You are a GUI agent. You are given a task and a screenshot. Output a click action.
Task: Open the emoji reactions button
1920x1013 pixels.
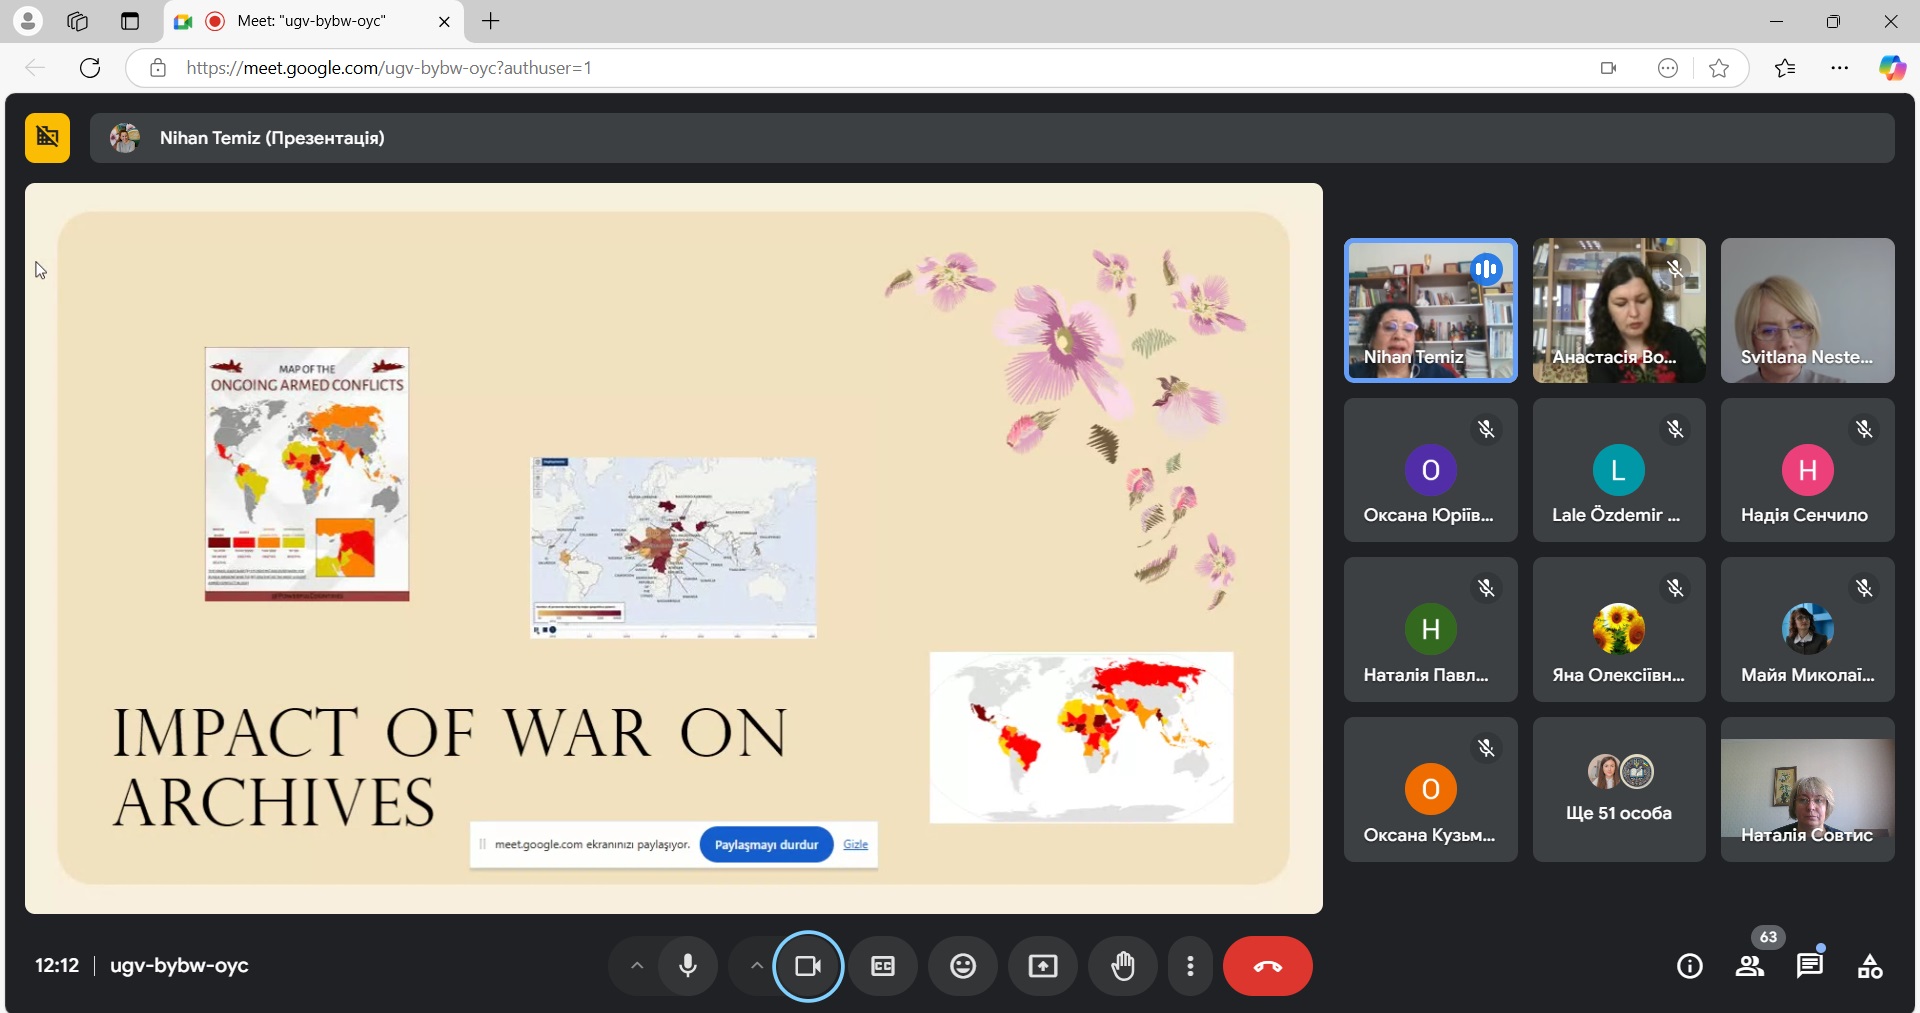point(962,966)
